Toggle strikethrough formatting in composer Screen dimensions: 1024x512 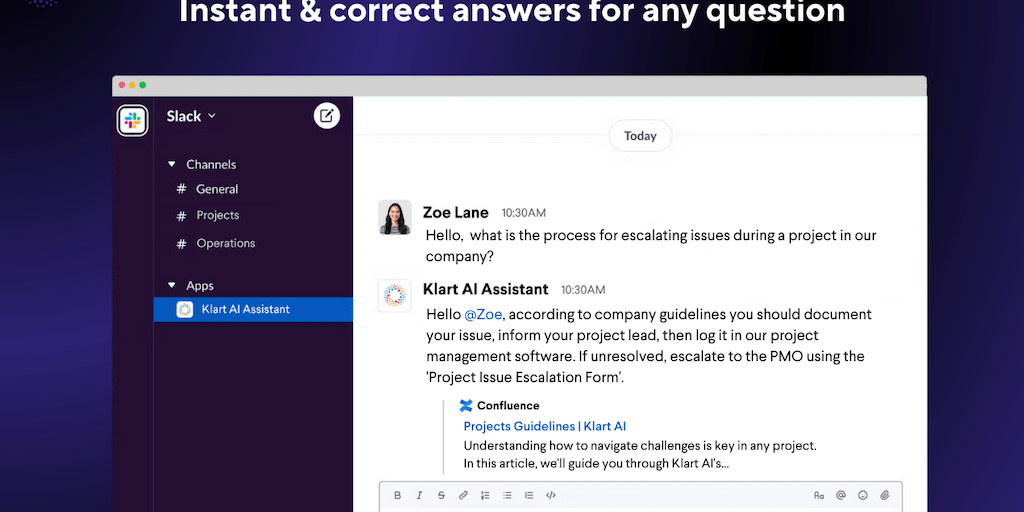(x=441, y=495)
